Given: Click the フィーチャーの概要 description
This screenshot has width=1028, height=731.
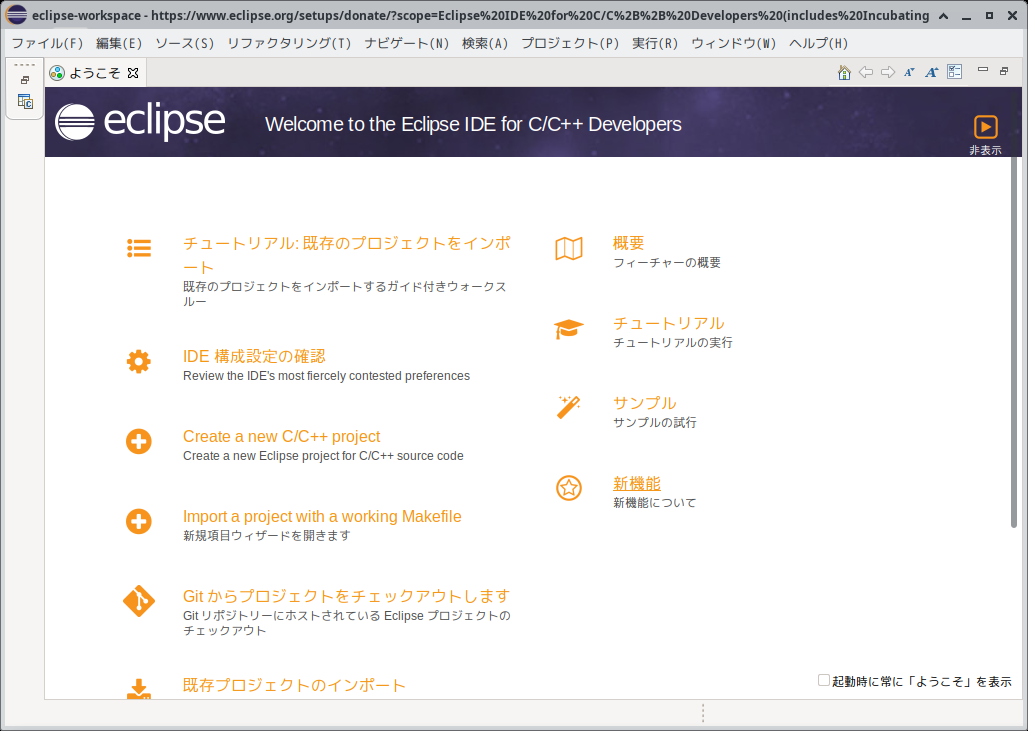Looking at the screenshot, I should [x=667, y=263].
